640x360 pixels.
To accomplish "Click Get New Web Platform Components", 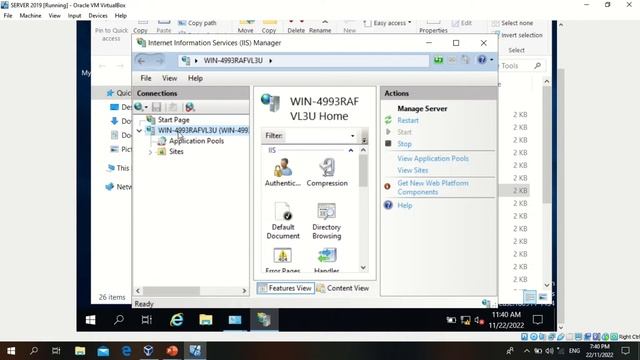I will (x=433, y=187).
